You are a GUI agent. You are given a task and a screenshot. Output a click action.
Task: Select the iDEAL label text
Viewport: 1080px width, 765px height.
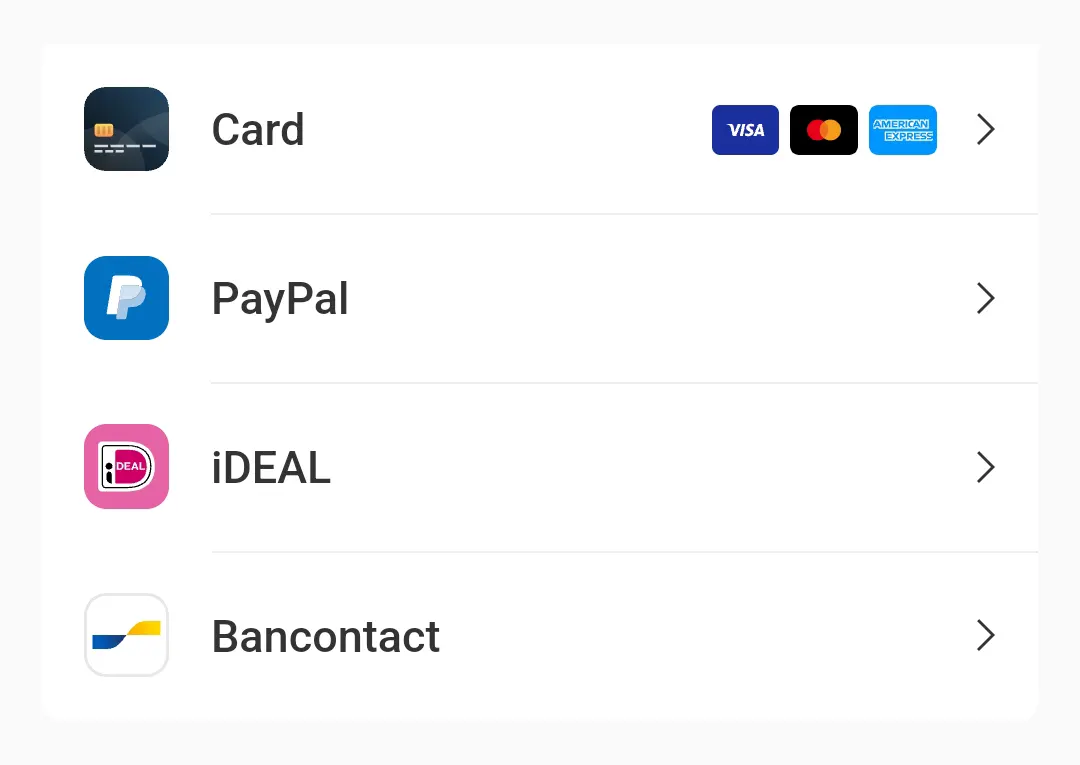[271, 468]
